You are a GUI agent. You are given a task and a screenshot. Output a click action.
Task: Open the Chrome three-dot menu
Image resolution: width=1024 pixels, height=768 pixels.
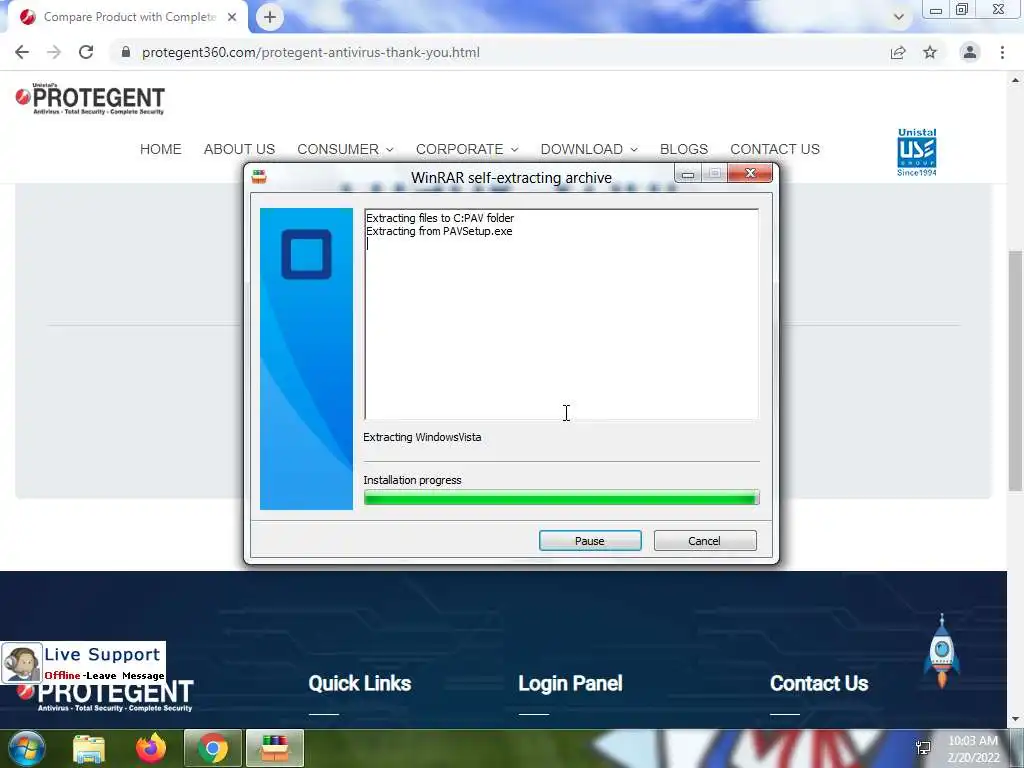click(x=1002, y=52)
